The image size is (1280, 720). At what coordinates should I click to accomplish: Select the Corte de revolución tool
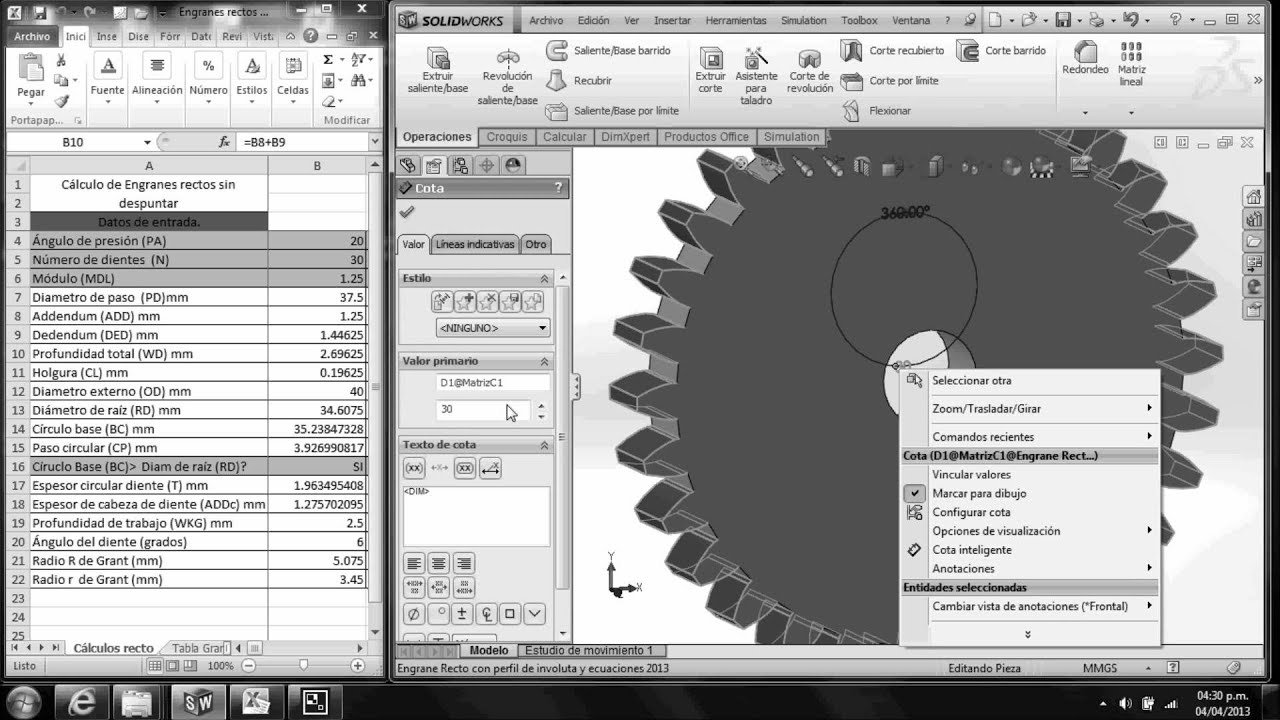[x=809, y=69]
